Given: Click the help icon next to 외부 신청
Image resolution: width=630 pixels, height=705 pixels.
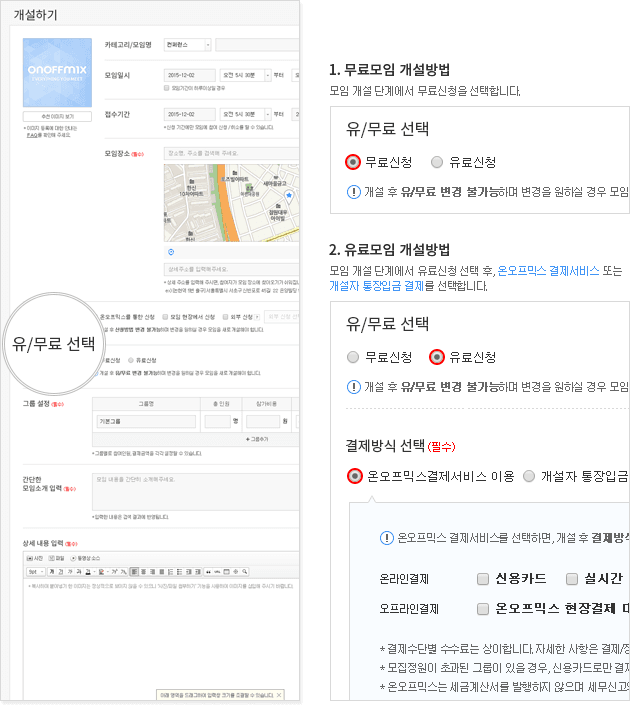Looking at the screenshot, I should point(257,317).
